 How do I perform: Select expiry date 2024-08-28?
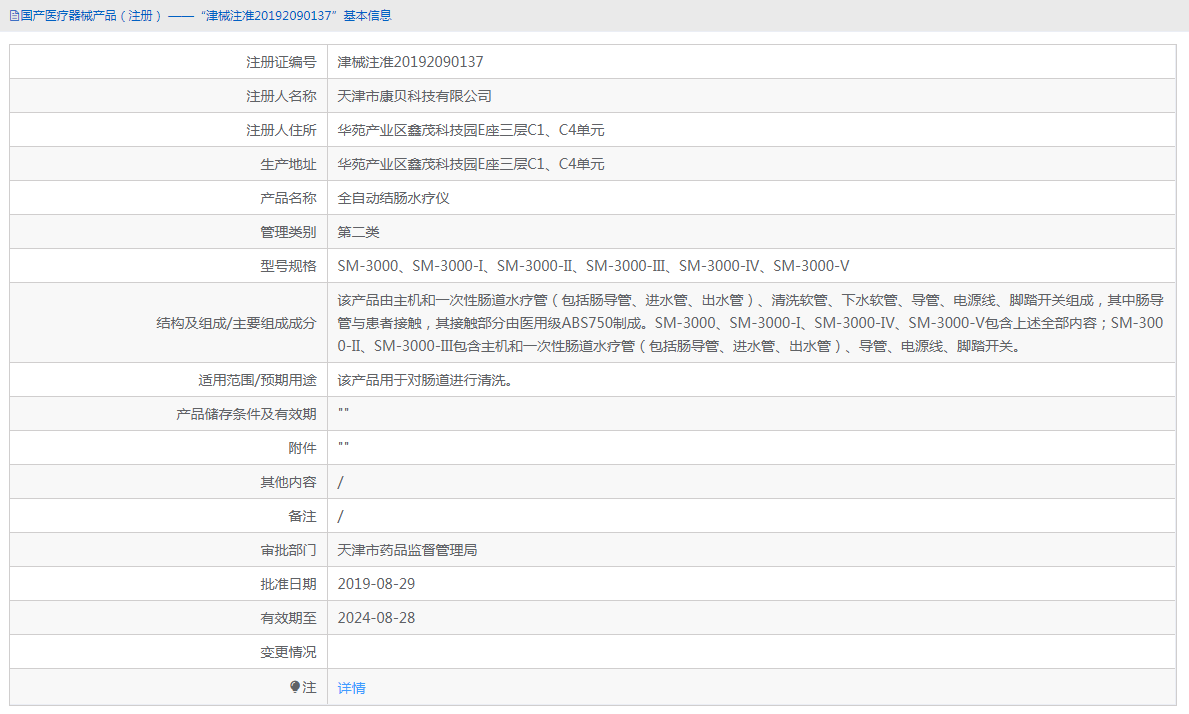(376, 618)
